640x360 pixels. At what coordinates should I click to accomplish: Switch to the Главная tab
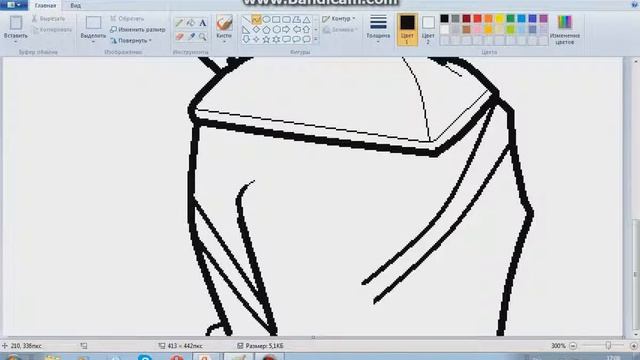(45, 6)
